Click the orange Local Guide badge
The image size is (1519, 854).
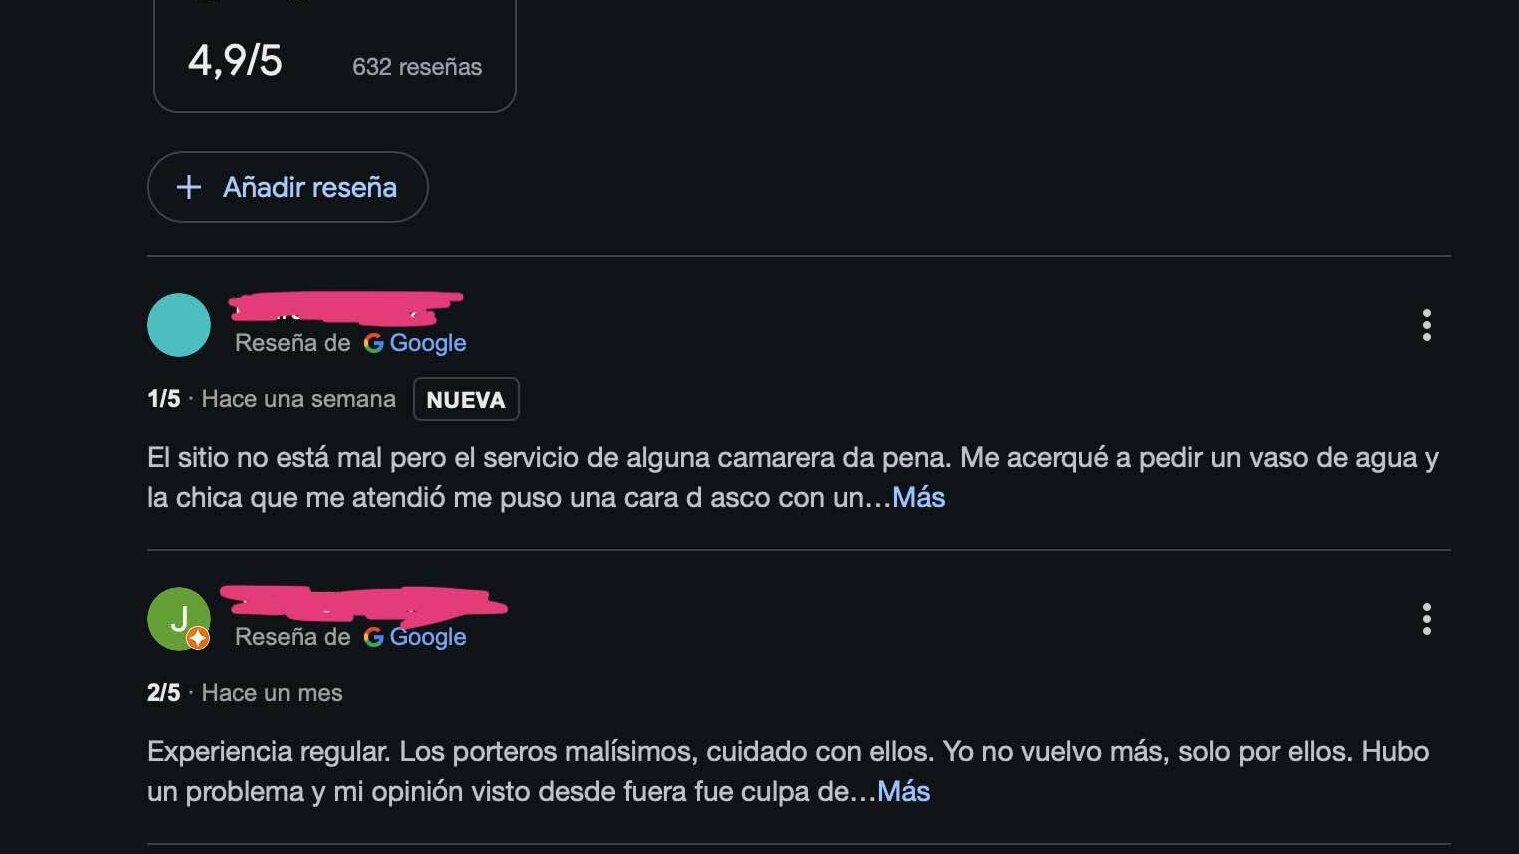[x=198, y=638]
